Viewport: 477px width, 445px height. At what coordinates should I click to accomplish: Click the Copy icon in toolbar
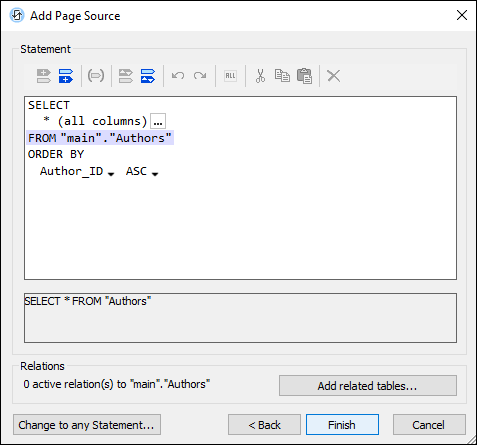(282, 76)
